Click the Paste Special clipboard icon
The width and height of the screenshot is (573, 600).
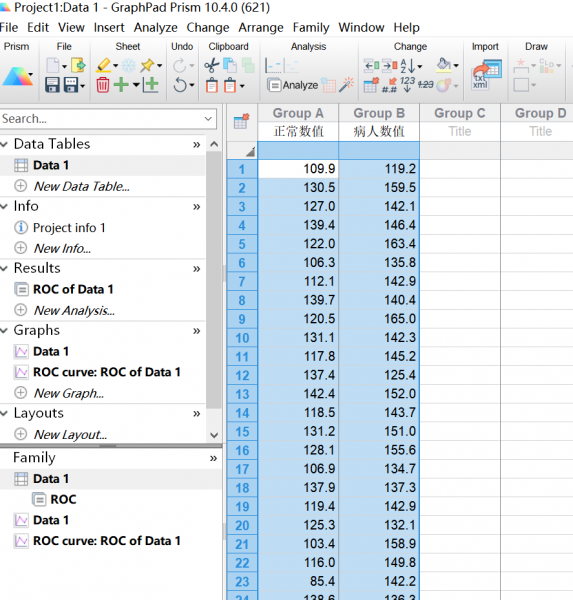tap(230, 85)
